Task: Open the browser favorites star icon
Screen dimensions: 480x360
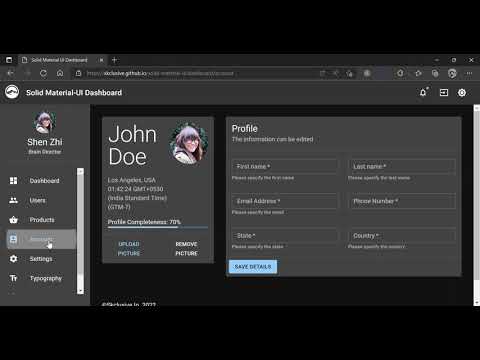Action: click(418, 73)
